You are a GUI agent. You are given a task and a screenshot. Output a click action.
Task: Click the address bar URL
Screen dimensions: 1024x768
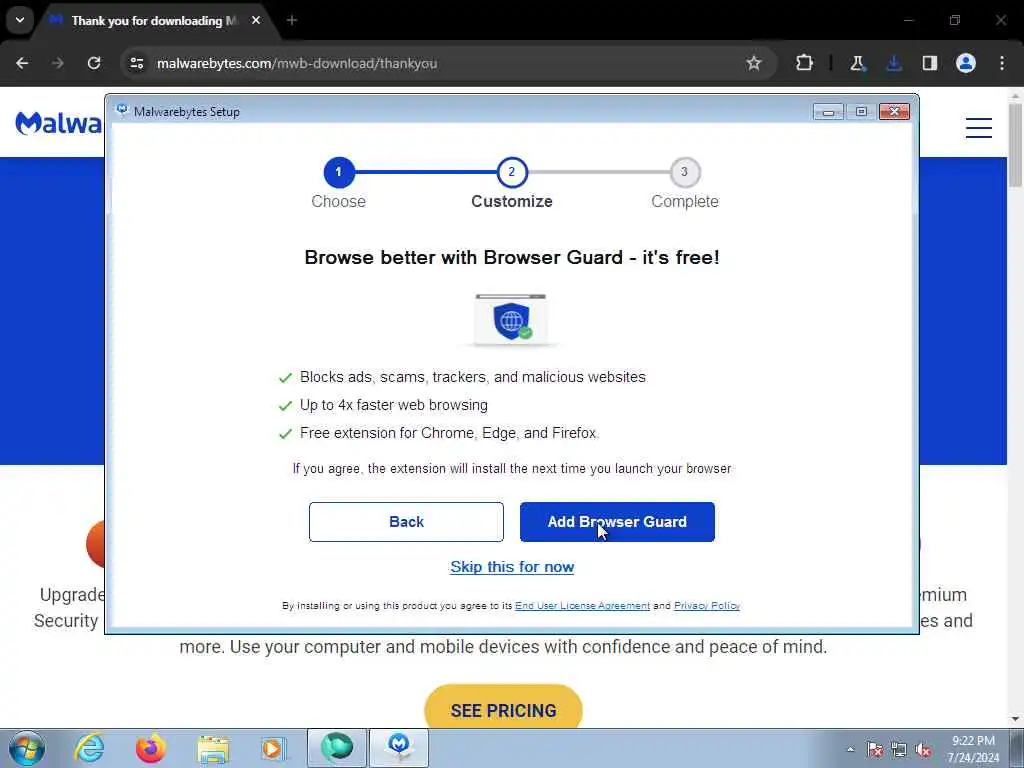pyautogui.click(x=297, y=63)
